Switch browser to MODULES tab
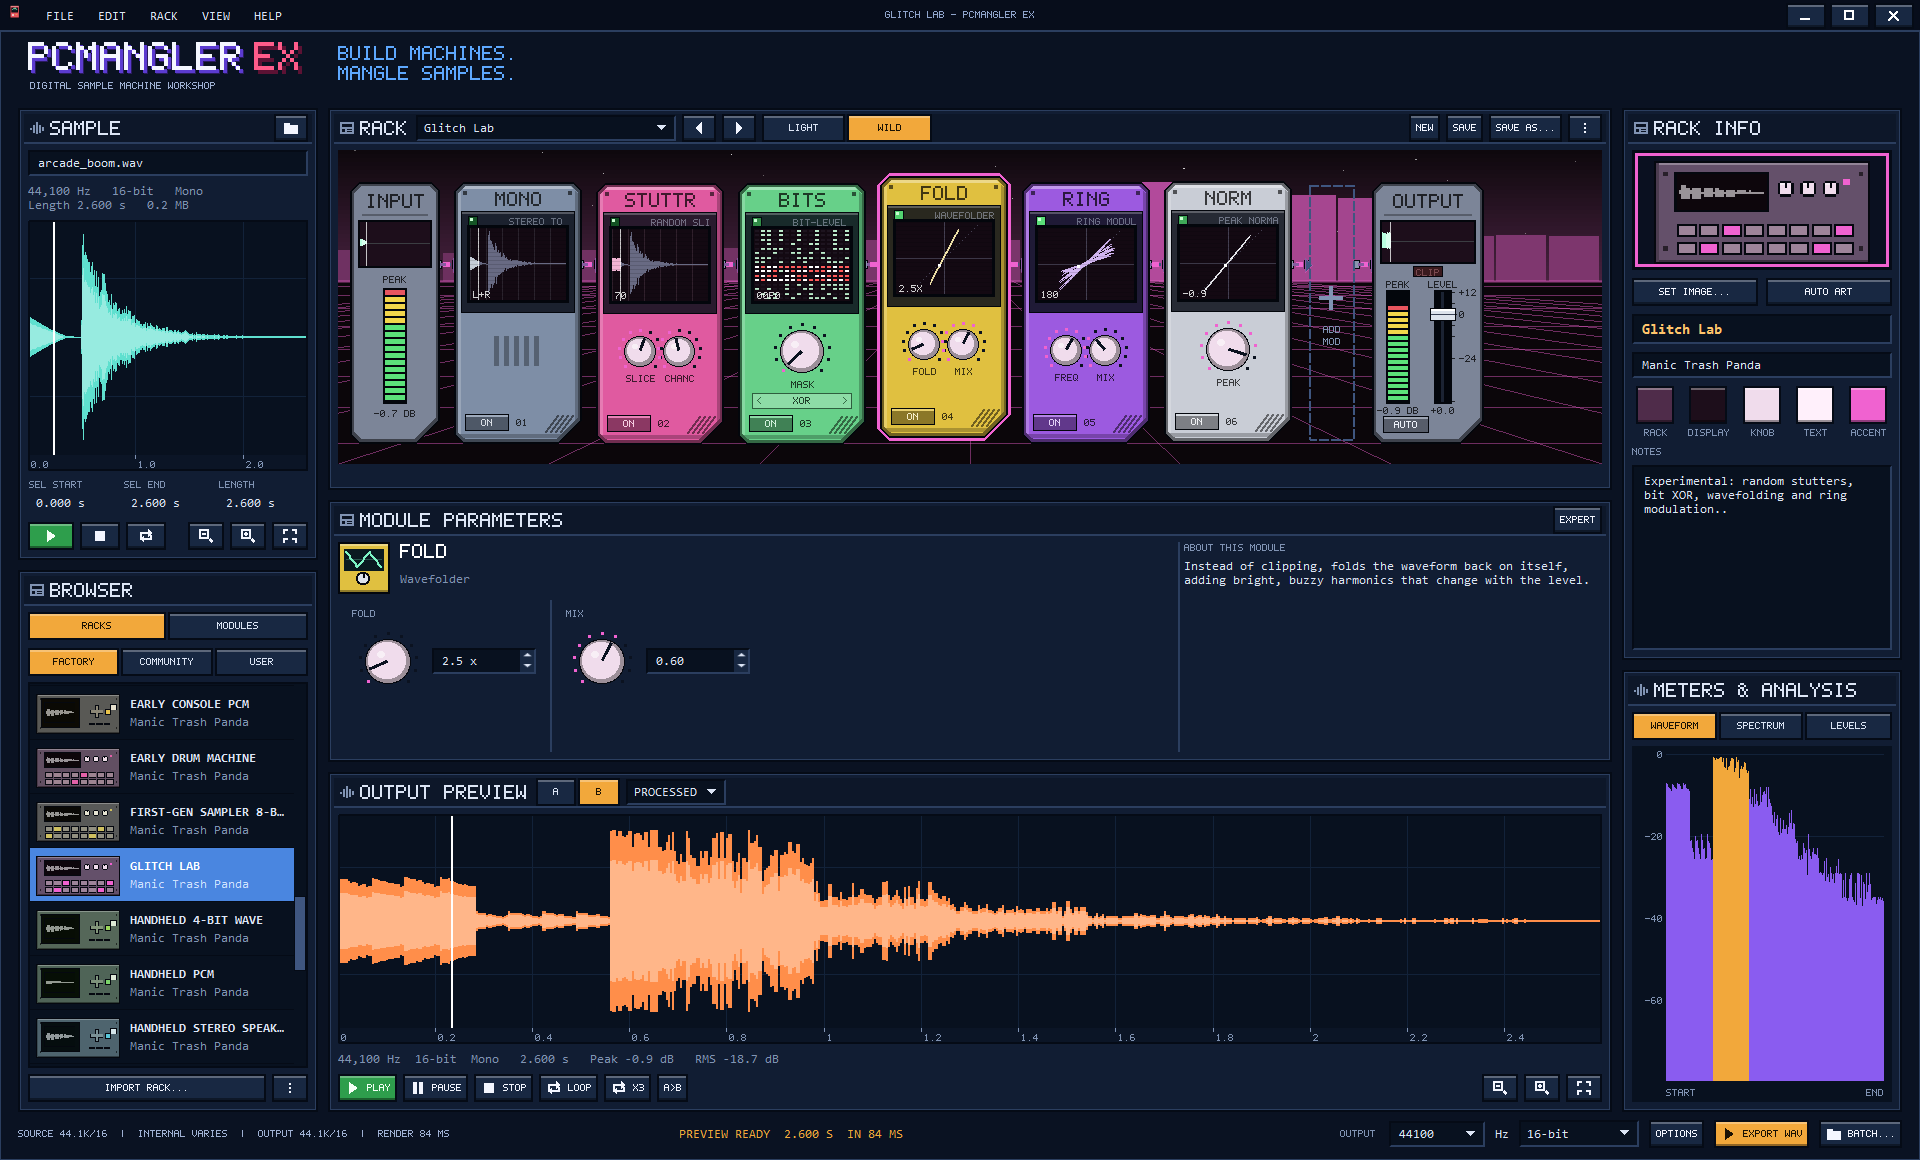Viewport: 1920px width, 1160px height. click(x=237, y=626)
